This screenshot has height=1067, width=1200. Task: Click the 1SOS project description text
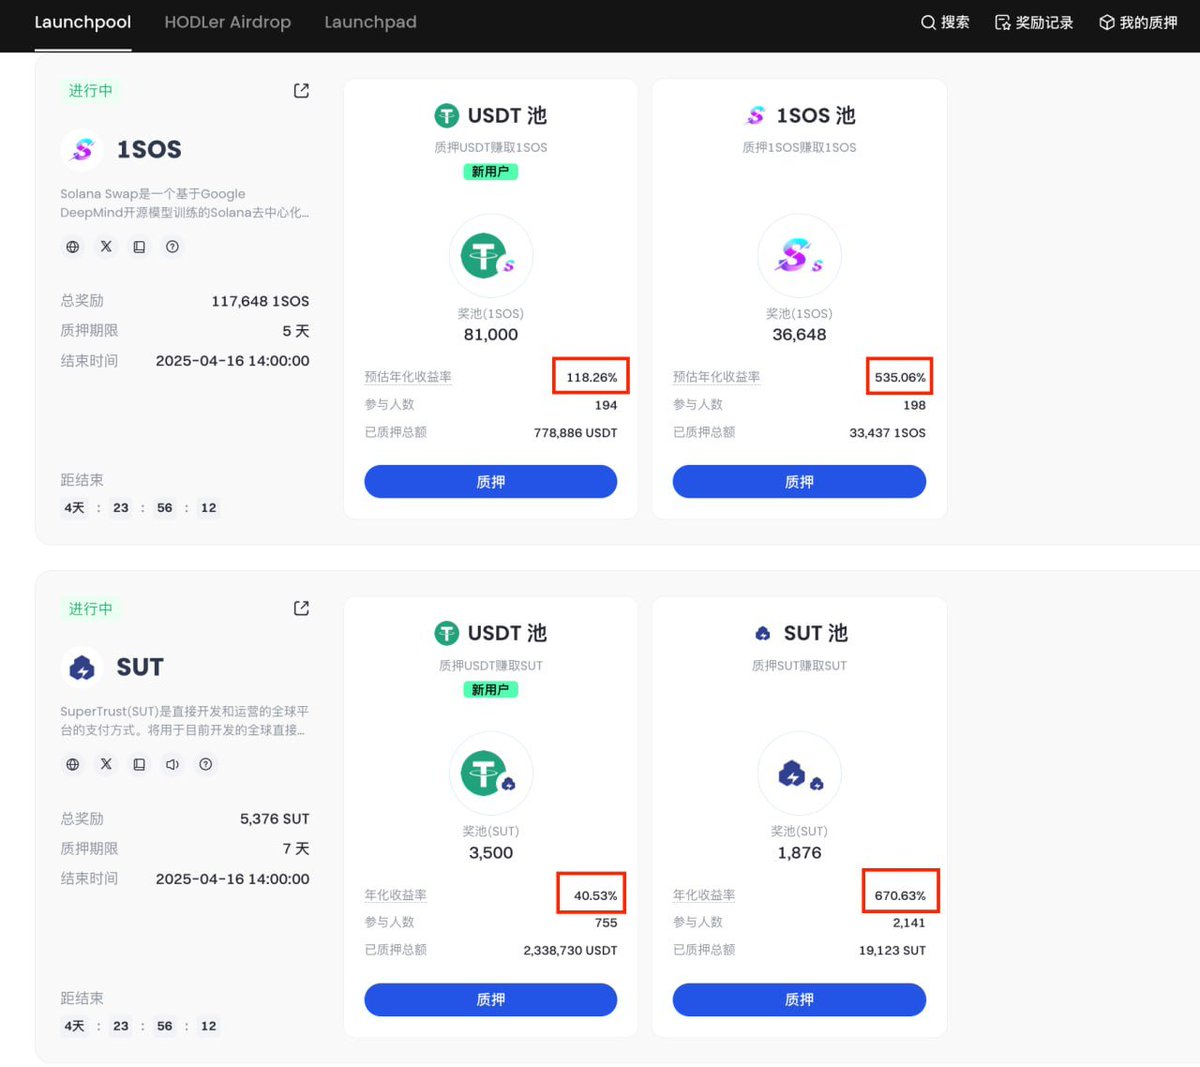(x=184, y=203)
